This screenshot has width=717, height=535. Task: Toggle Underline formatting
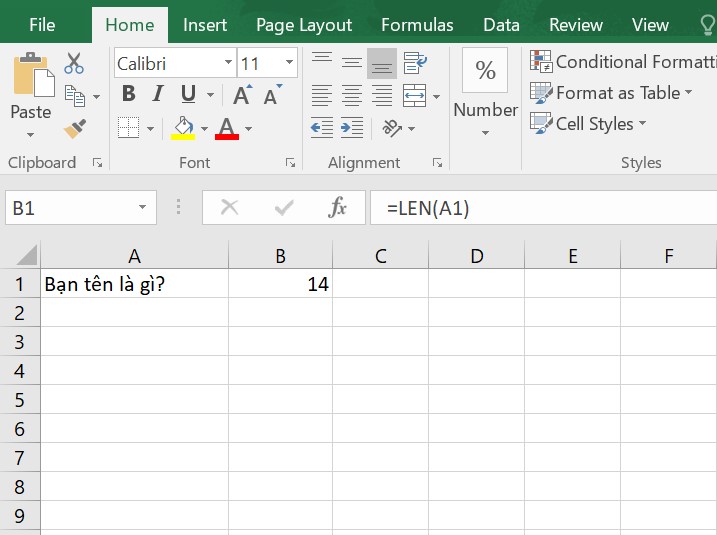pyautogui.click(x=188, y=94)
